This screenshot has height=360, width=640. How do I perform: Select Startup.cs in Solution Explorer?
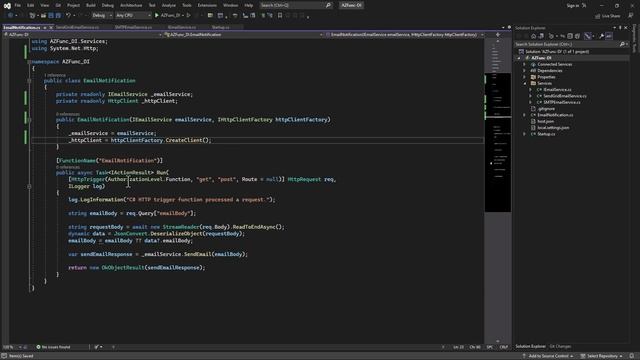click(x=546, y=134)
